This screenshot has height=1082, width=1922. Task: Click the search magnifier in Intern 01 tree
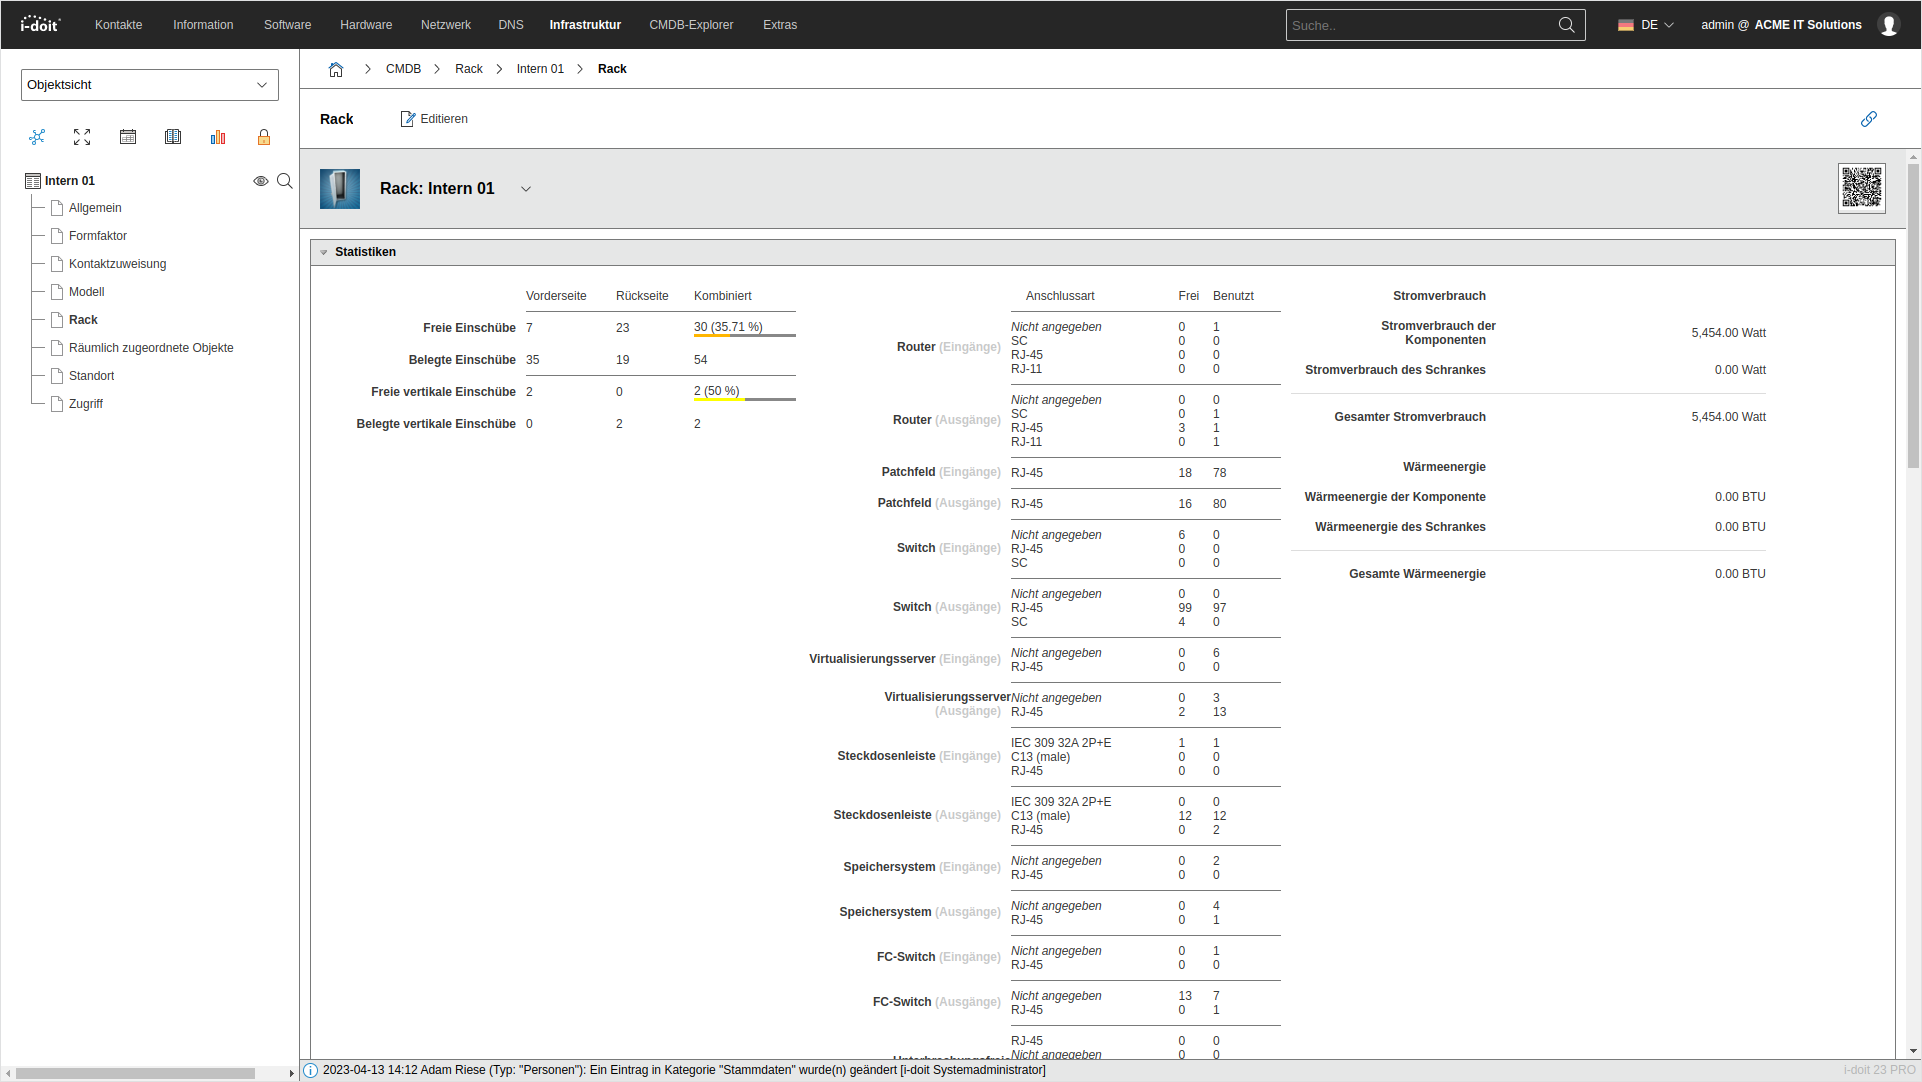click(x=285, y=181)
